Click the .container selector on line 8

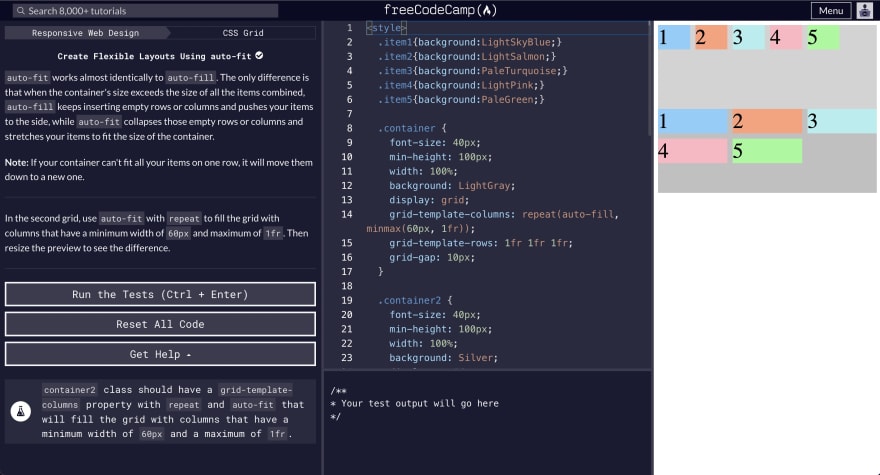(406, 129)
